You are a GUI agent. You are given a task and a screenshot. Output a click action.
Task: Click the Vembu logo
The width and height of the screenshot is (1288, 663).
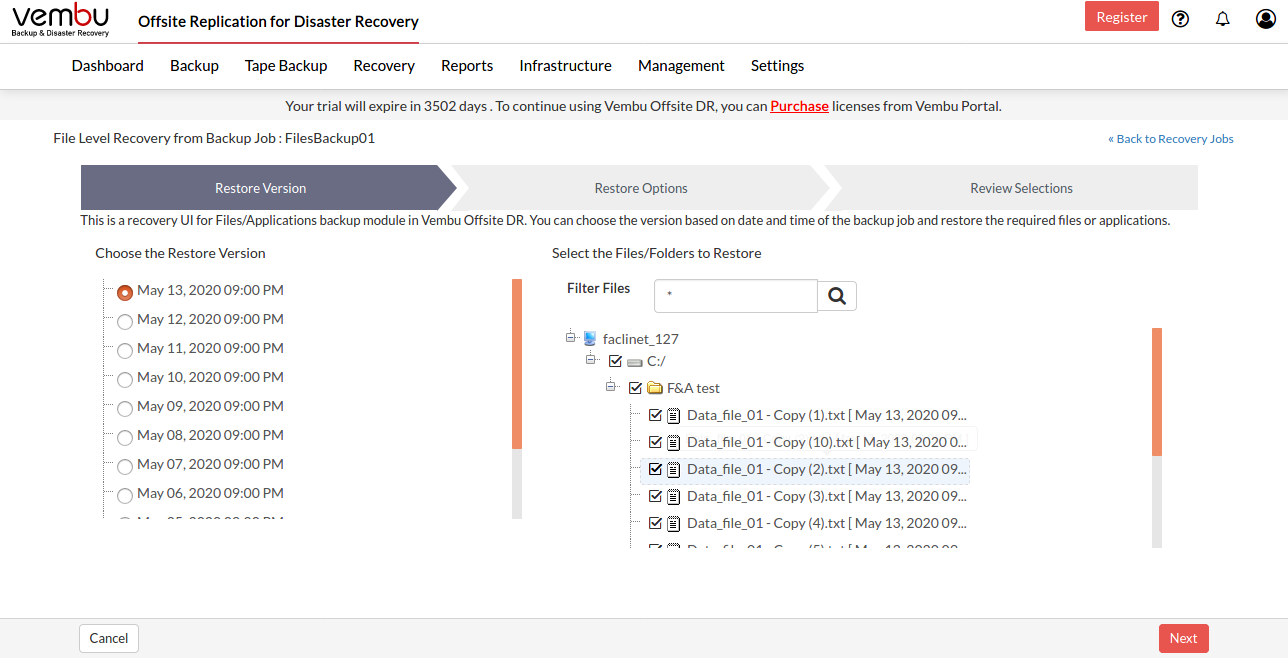(x=61, y=20)
